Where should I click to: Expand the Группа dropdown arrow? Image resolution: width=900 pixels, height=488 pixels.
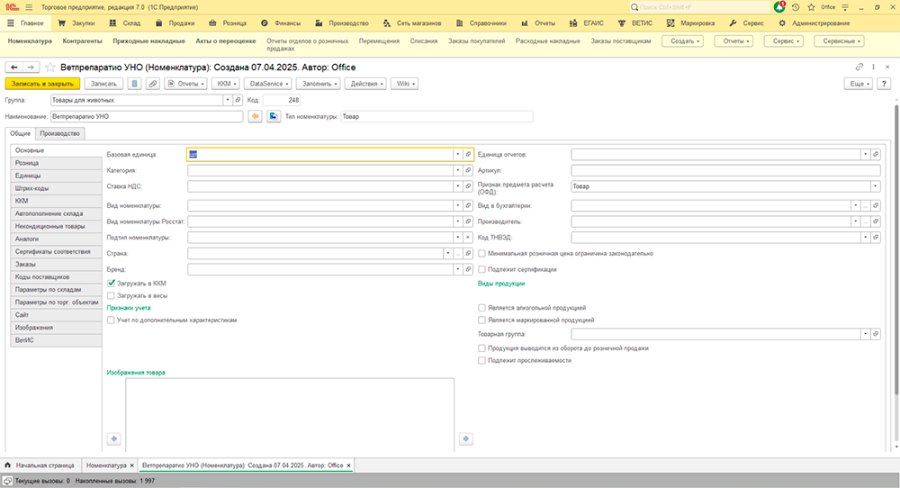click(227, 100)
